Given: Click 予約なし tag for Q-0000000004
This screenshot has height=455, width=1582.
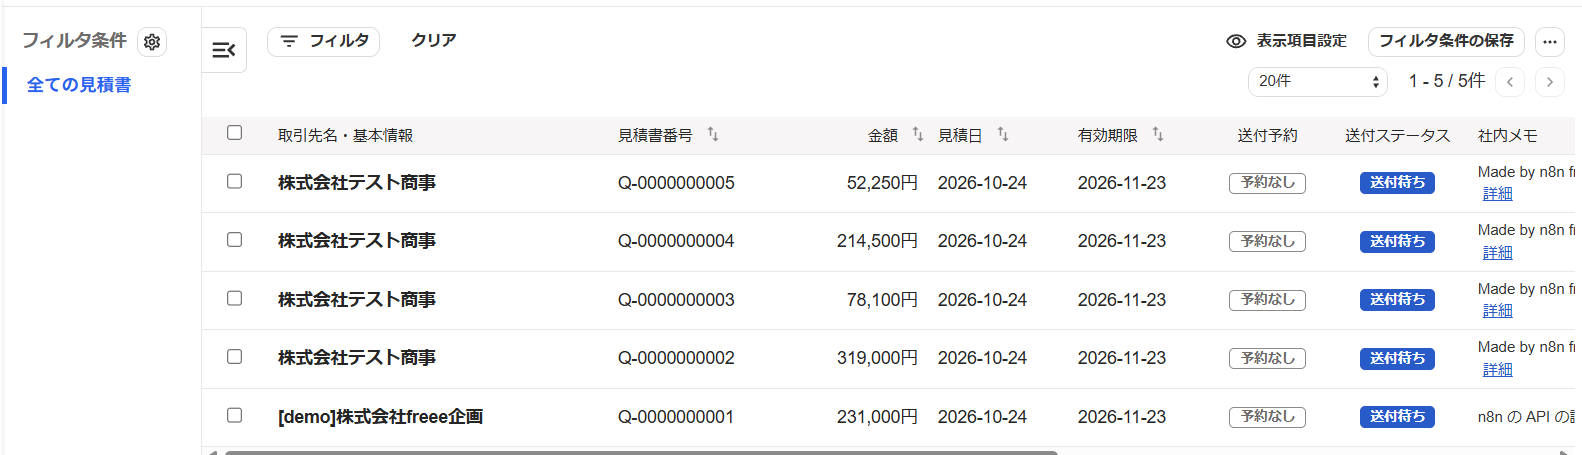Looking at the screenshot, I should point(1267,241).
